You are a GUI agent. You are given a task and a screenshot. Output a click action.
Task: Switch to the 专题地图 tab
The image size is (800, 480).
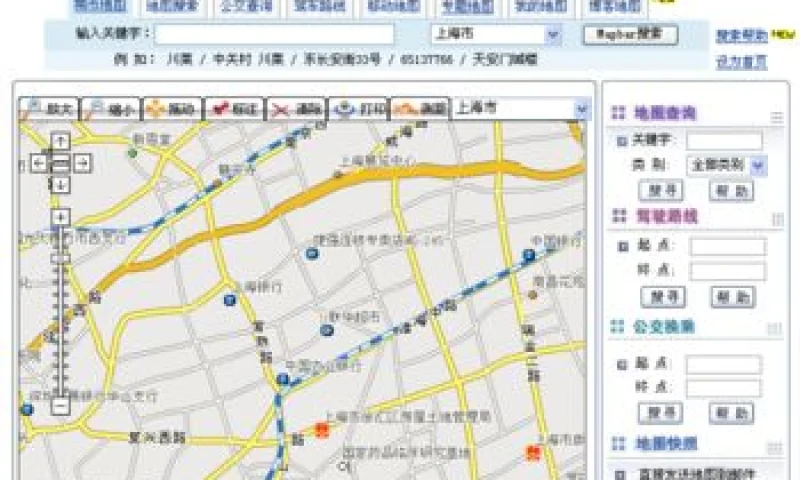[x=467, y=7]
